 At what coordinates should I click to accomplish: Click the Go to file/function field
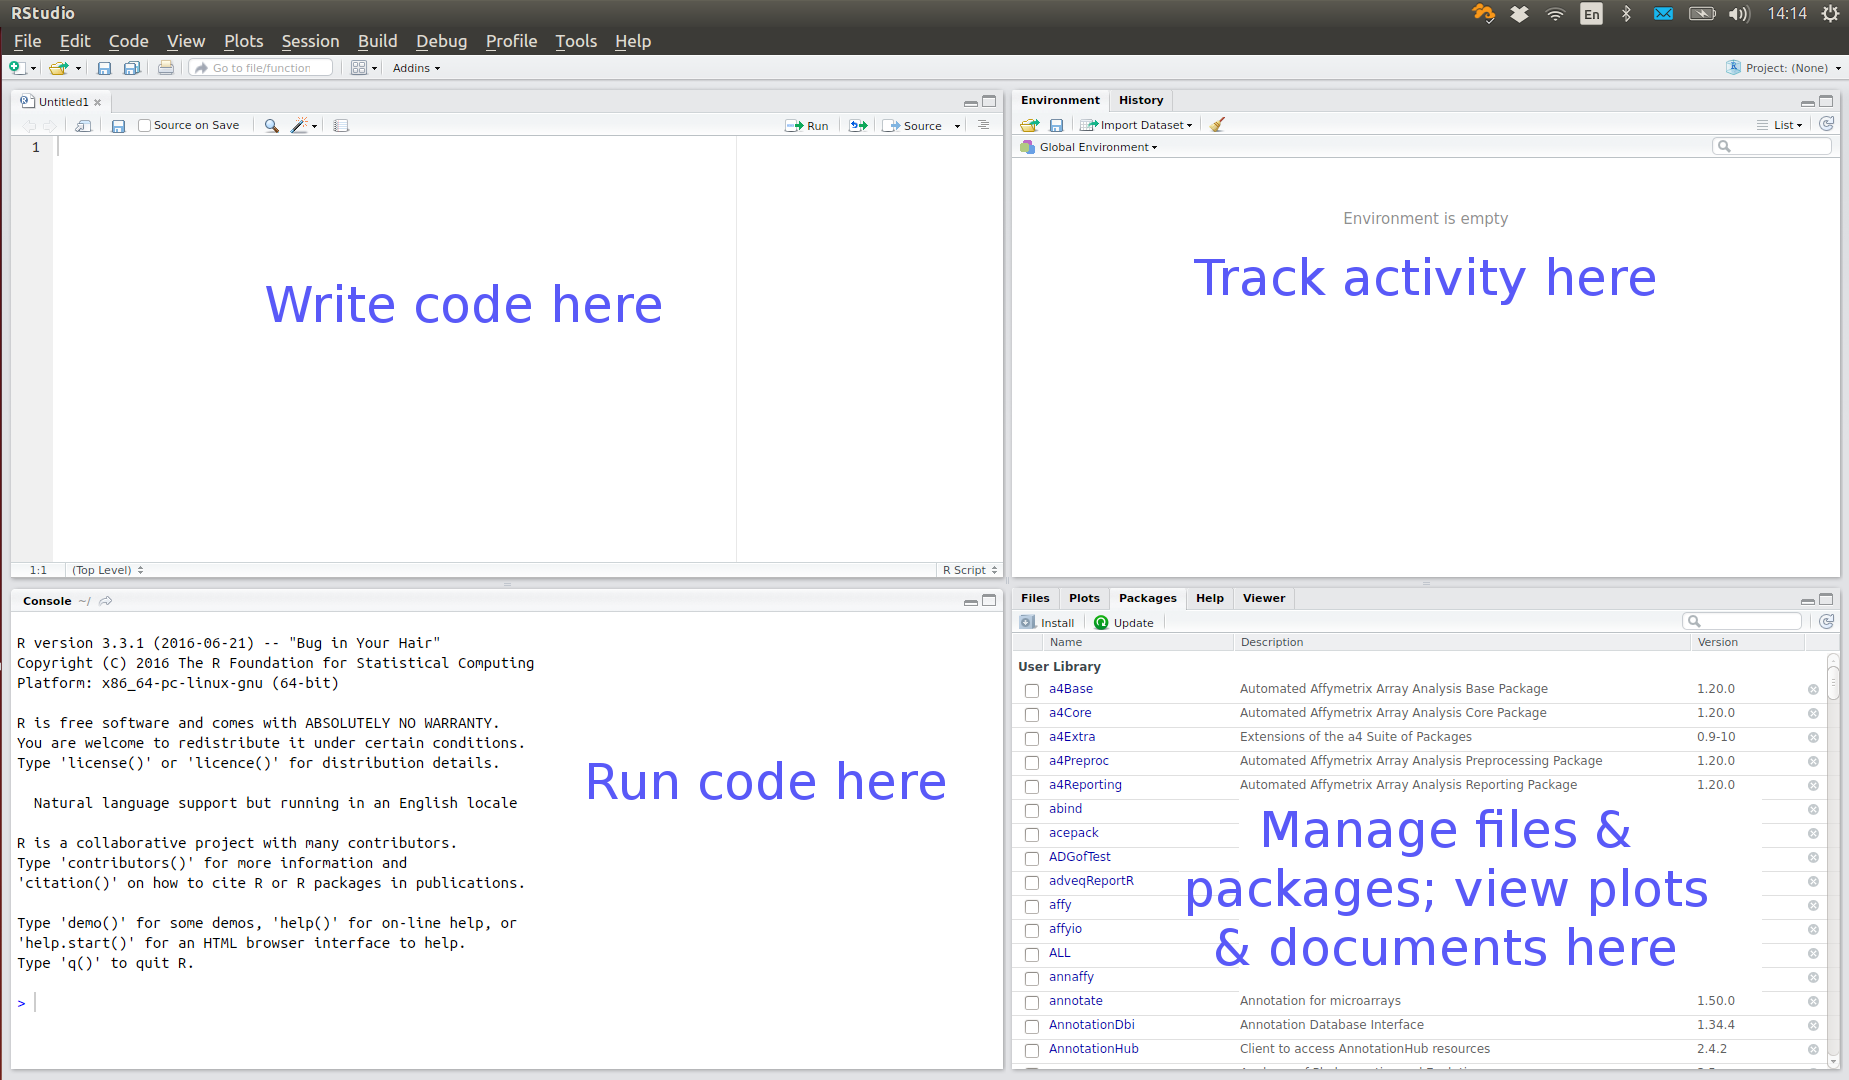(262, 68)
